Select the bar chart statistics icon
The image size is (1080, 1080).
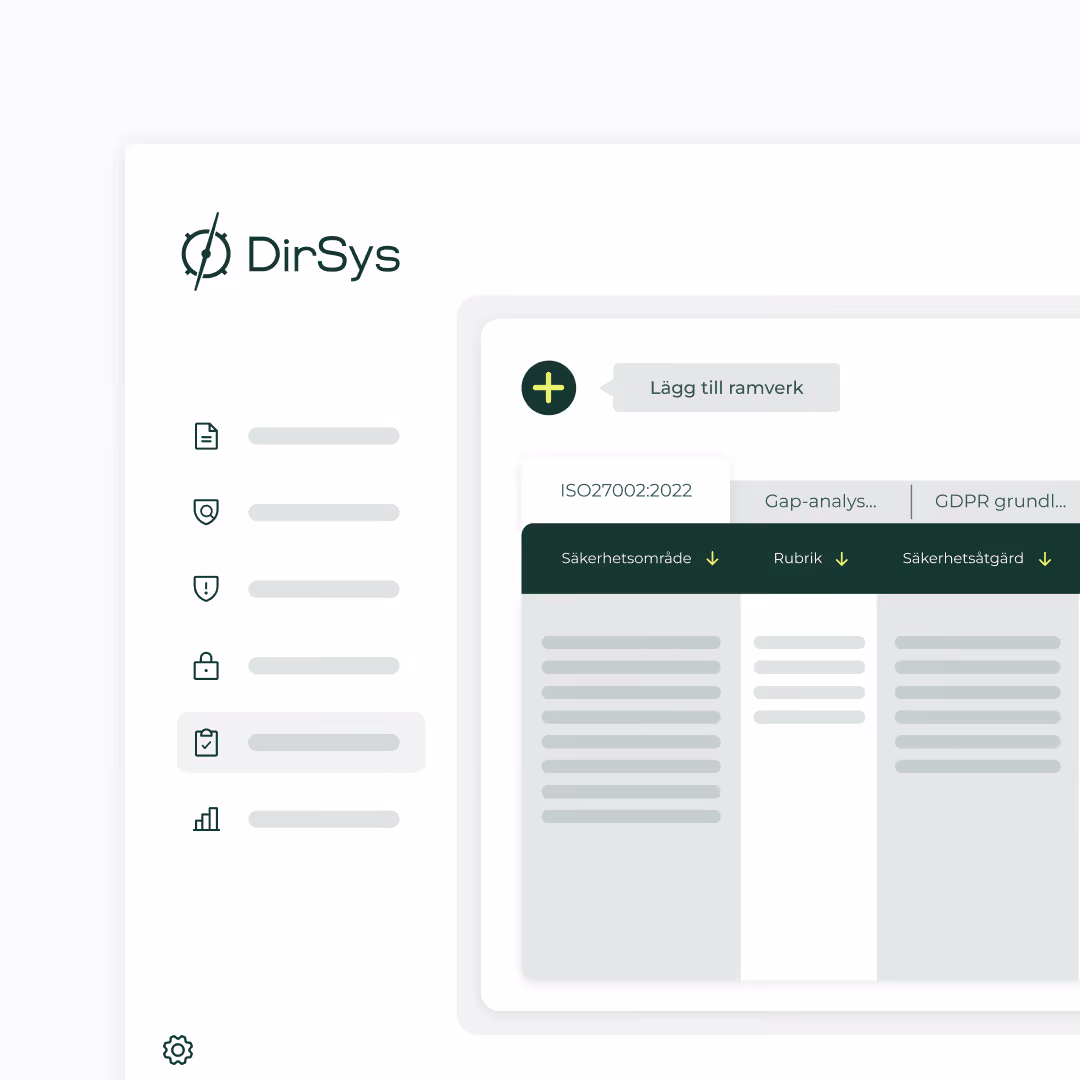(x=206, y=819)
